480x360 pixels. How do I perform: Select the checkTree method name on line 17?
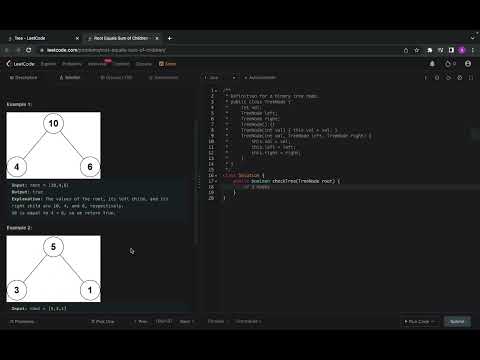click(x=284, y=181)
